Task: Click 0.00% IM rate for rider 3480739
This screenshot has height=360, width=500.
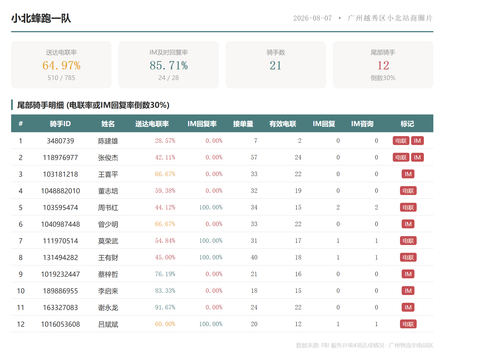Action: click(x=214, y=141)
